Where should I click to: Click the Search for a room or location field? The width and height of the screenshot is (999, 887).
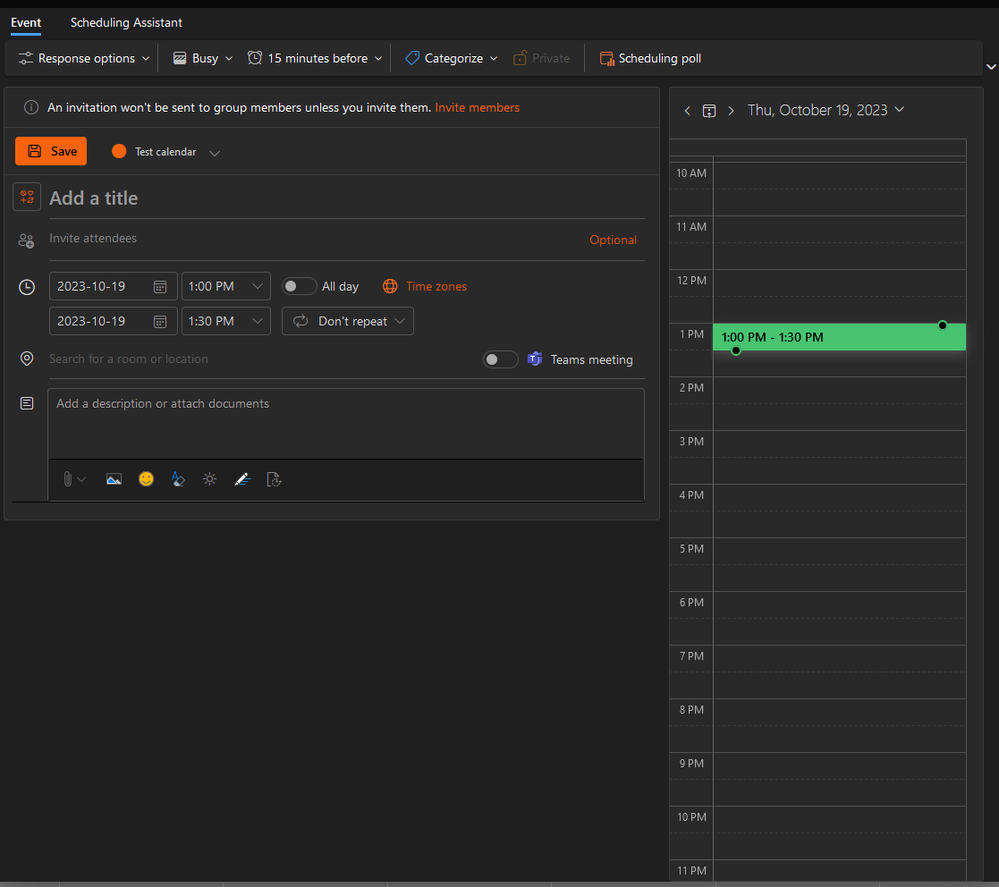[262, 359]
